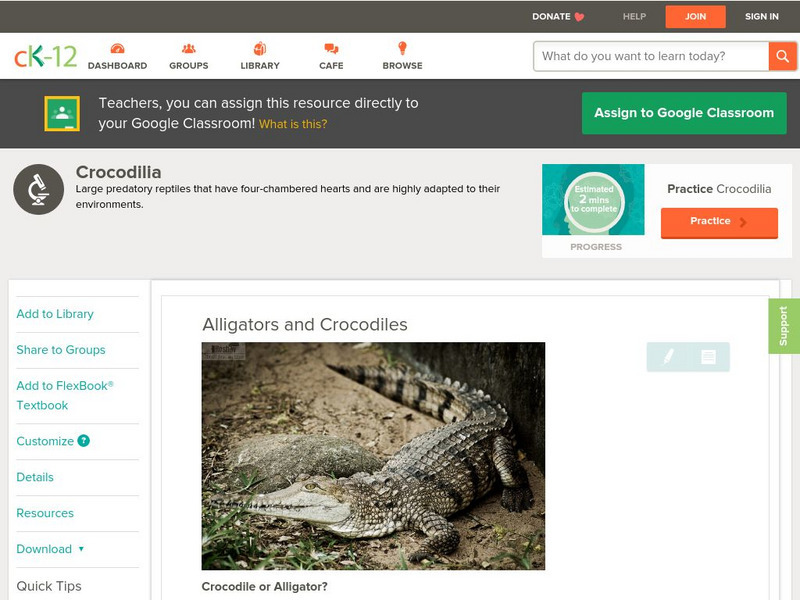This screenshot has width=800, height=600.
Task: Click Assign to Google Classroom
Action: point(684,113)
